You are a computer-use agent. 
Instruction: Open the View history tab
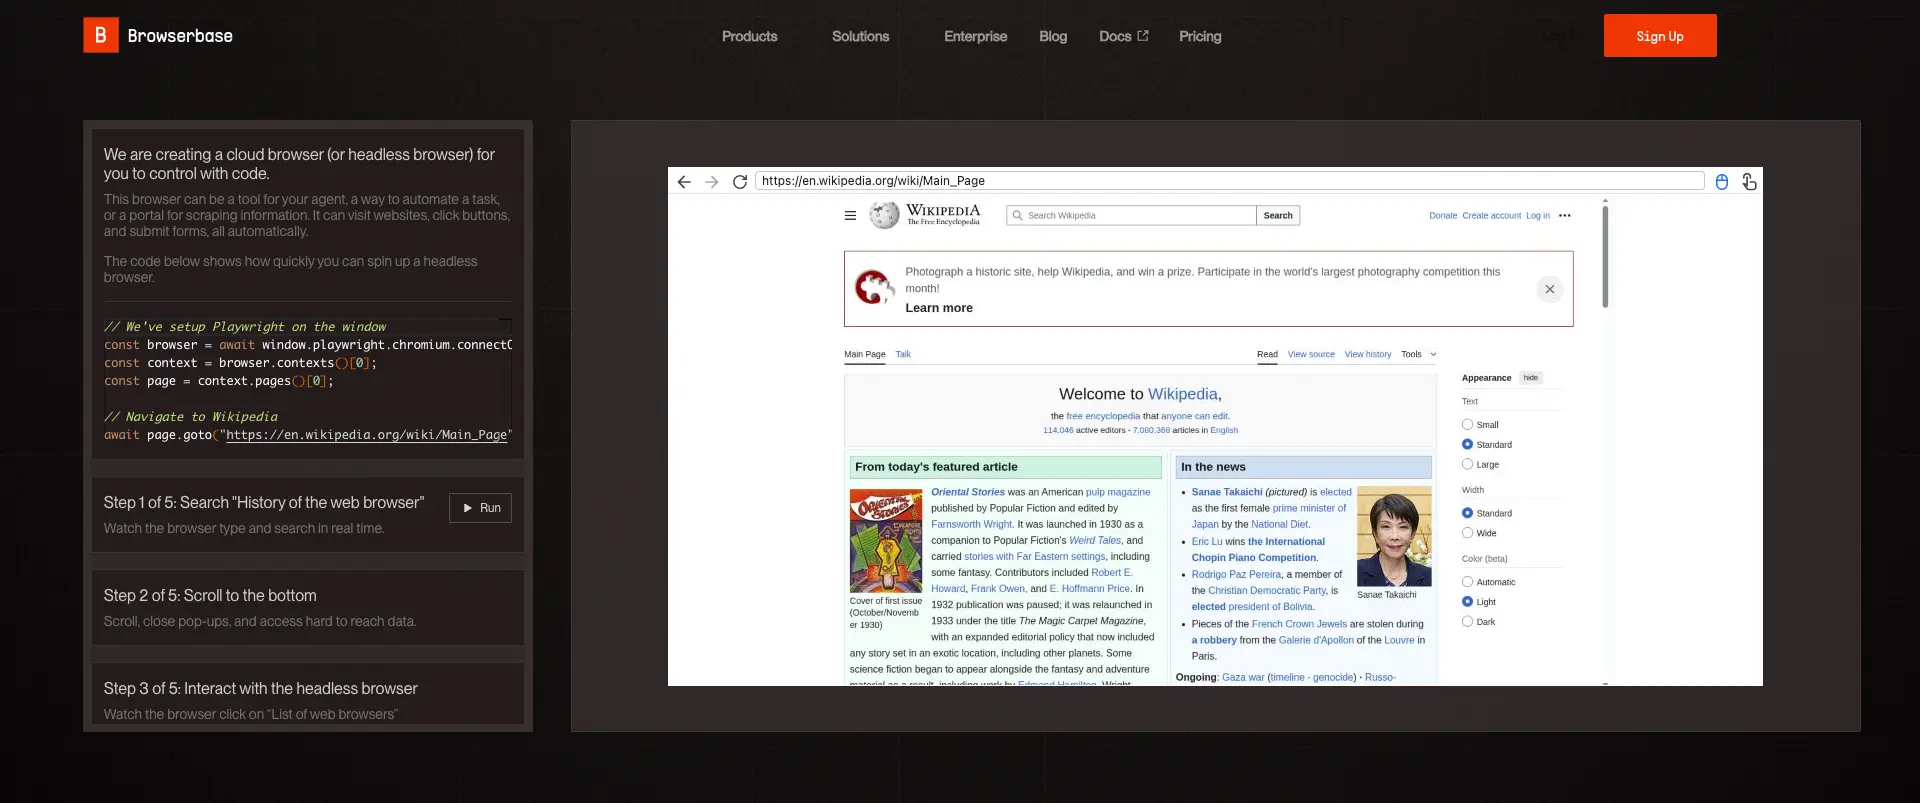pyautogui.click(x=1367, y=355)
